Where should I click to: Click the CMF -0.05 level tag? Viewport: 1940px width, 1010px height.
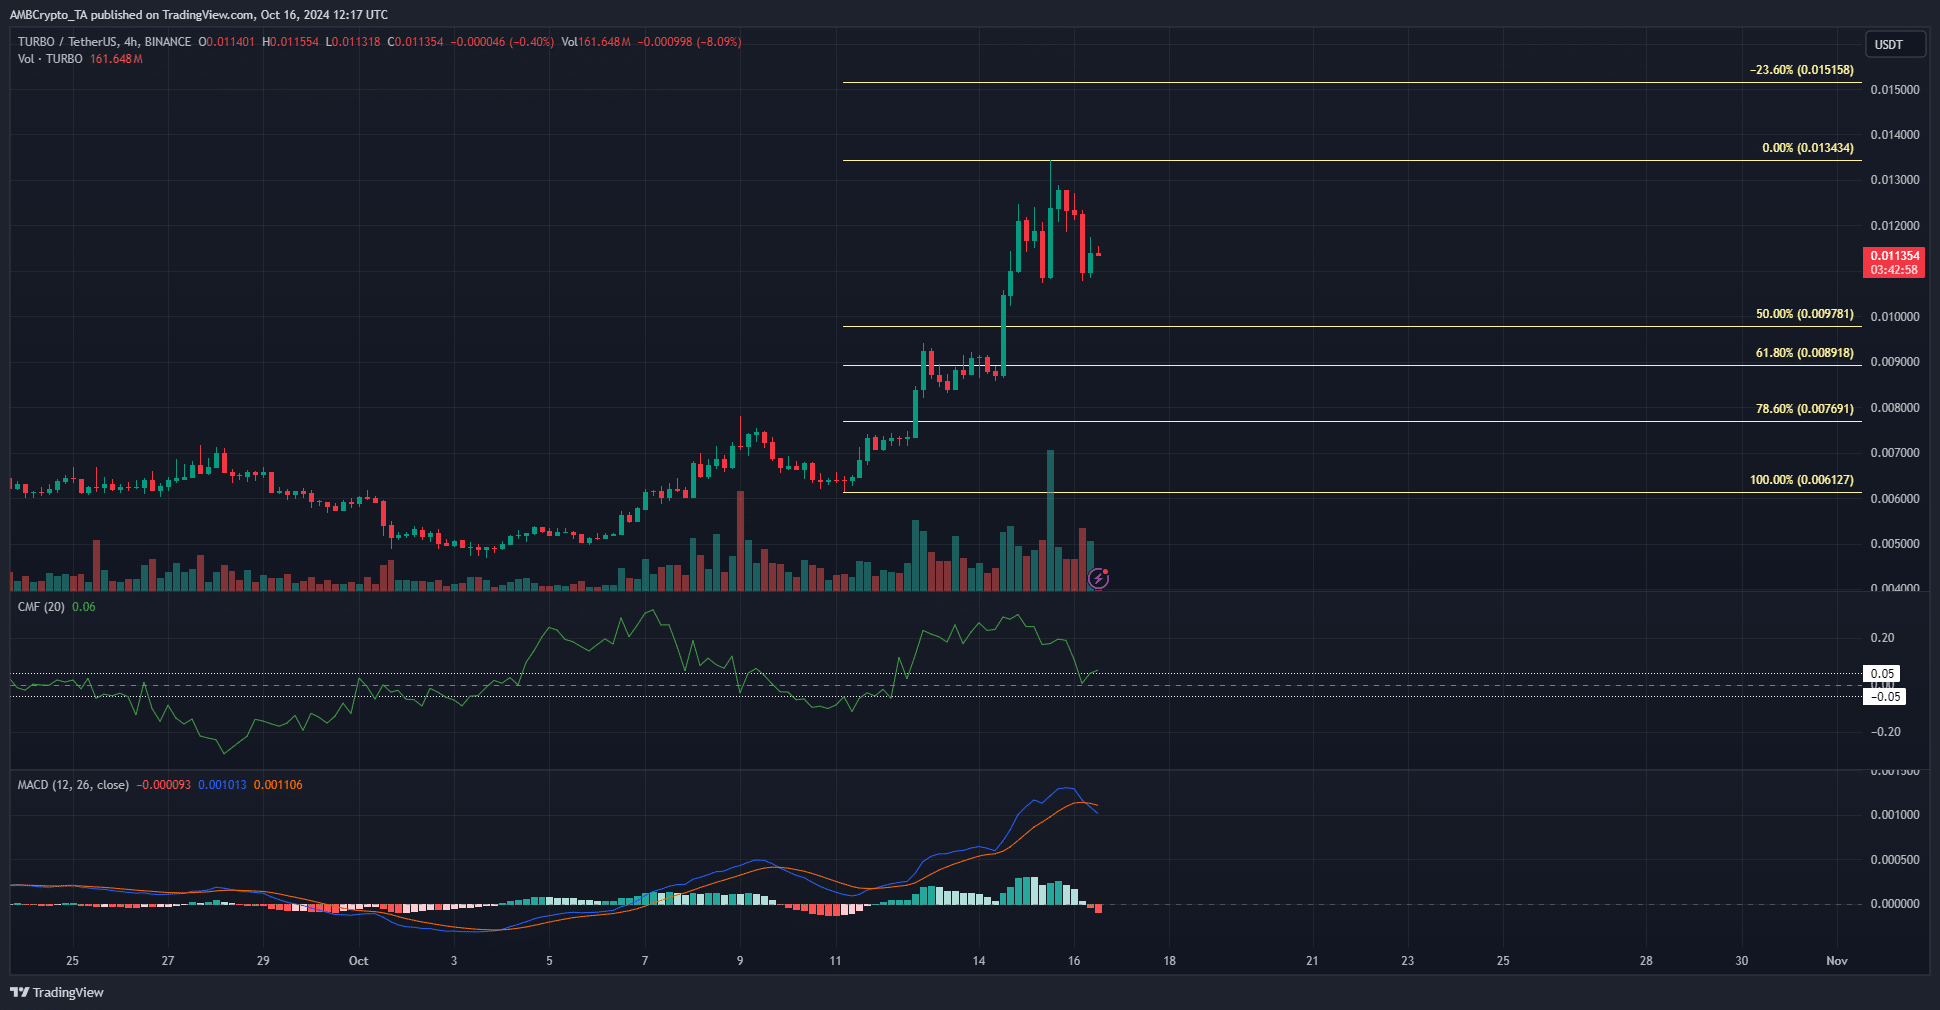[x=1885, y=697]
